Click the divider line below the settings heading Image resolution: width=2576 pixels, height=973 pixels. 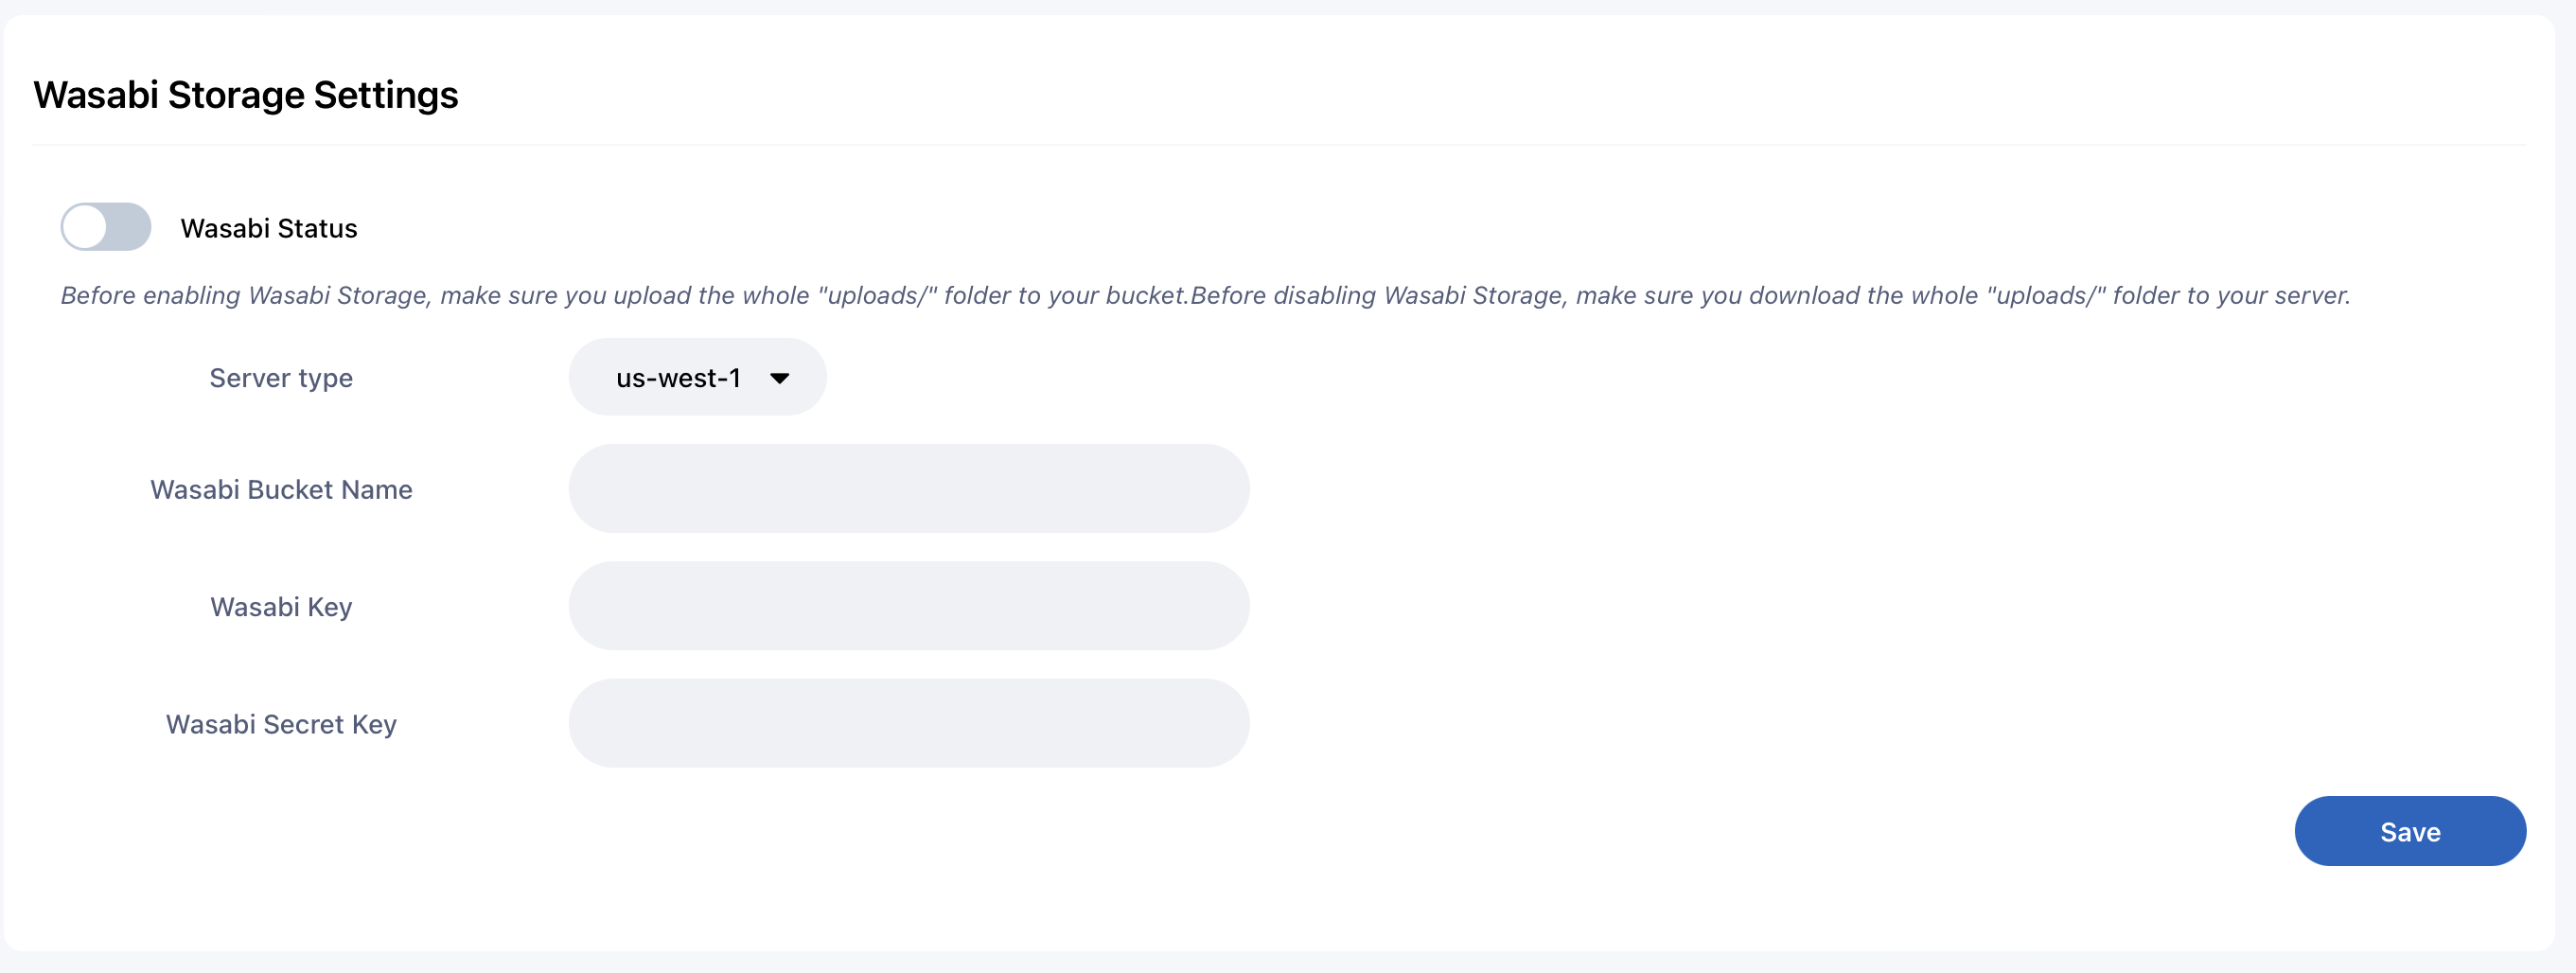1280,145
